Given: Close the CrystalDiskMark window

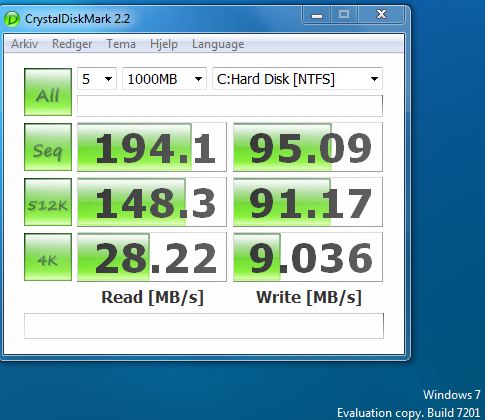Looking at the screenshot, I should pyautogui.click(x=381, y=15).
